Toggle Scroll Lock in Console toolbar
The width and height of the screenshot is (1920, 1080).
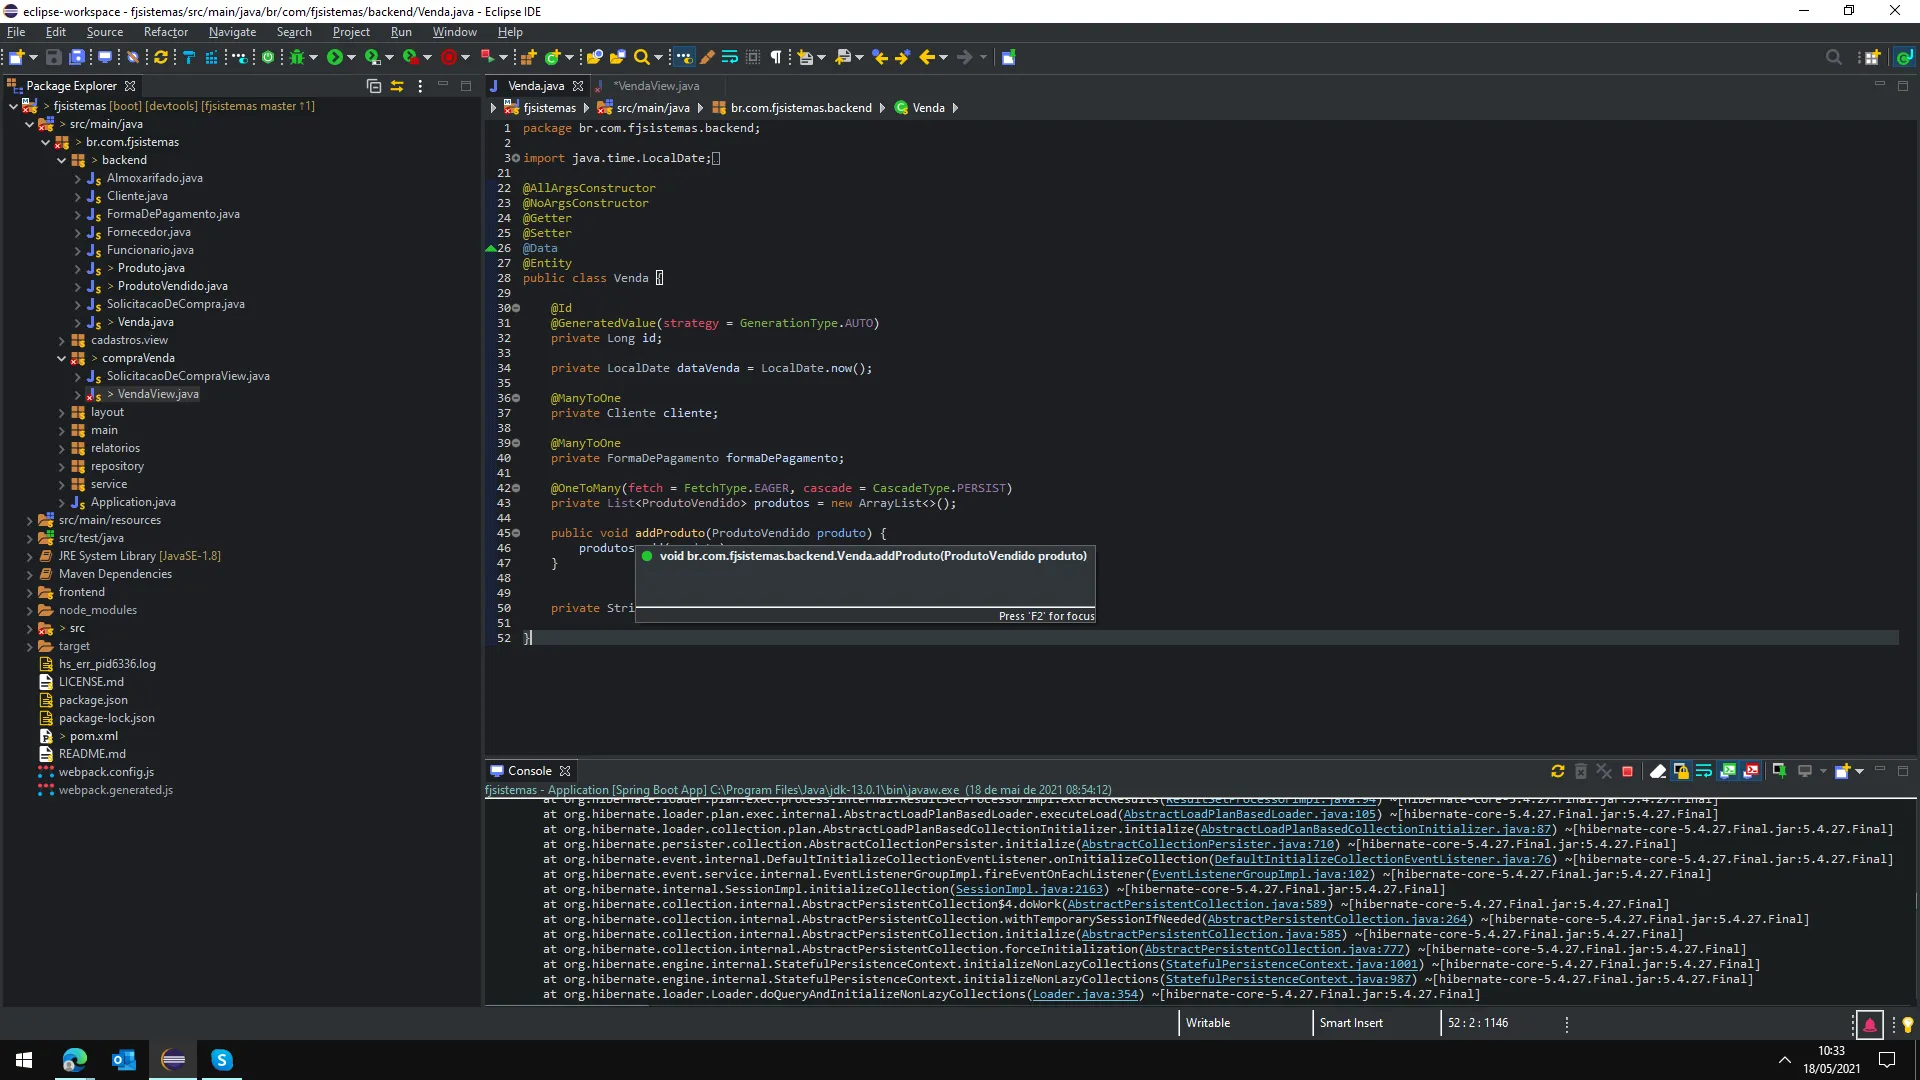coord(1681,771)
